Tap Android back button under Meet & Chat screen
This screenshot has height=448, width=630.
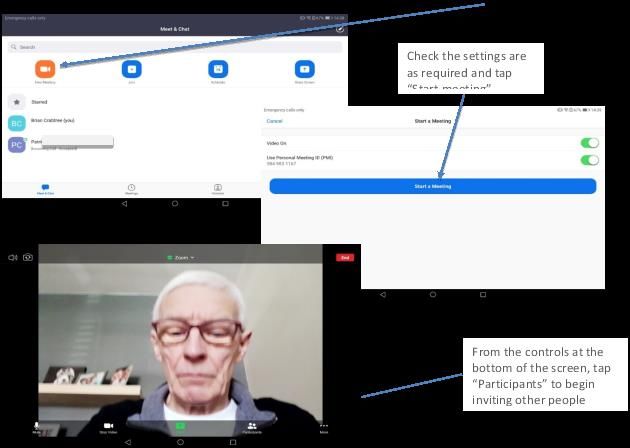coord(124,204)
